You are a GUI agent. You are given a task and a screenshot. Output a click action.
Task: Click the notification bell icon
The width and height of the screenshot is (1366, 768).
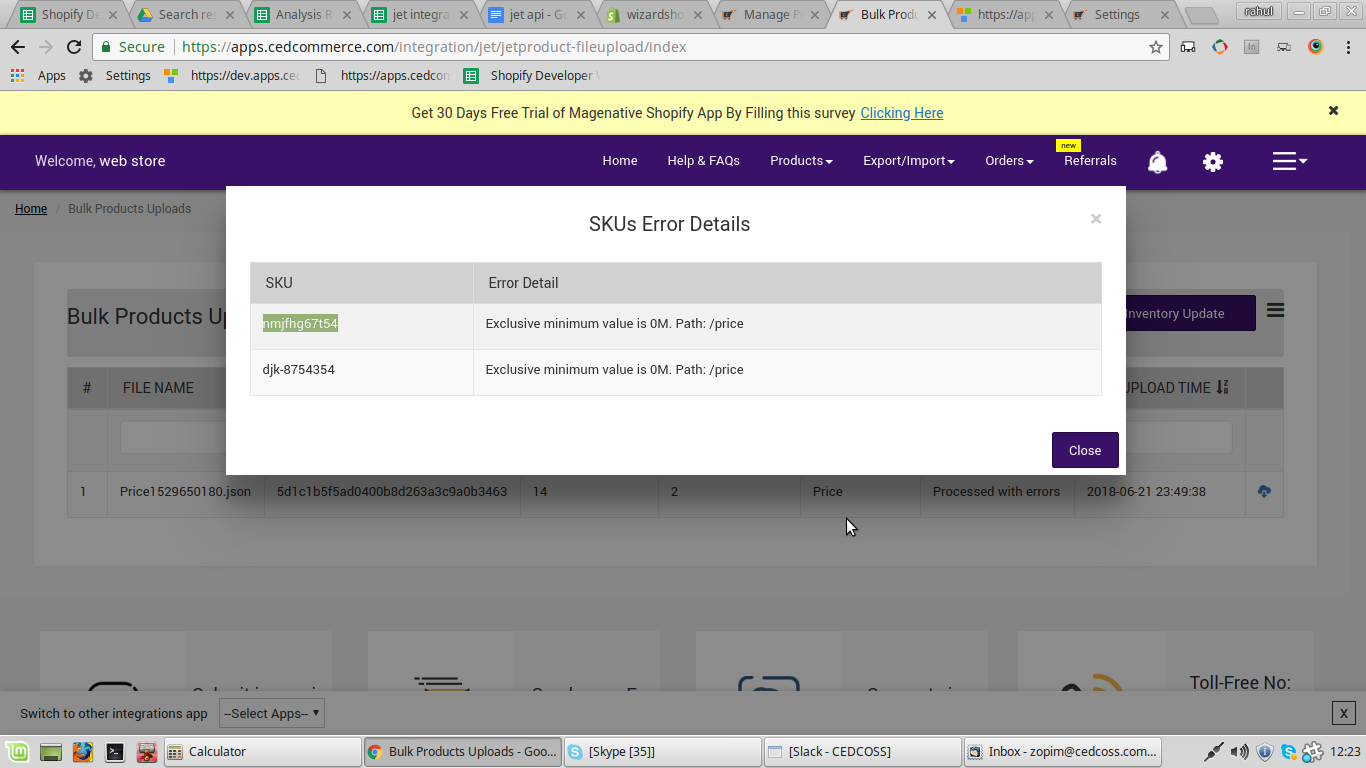tap(1157, 162)
